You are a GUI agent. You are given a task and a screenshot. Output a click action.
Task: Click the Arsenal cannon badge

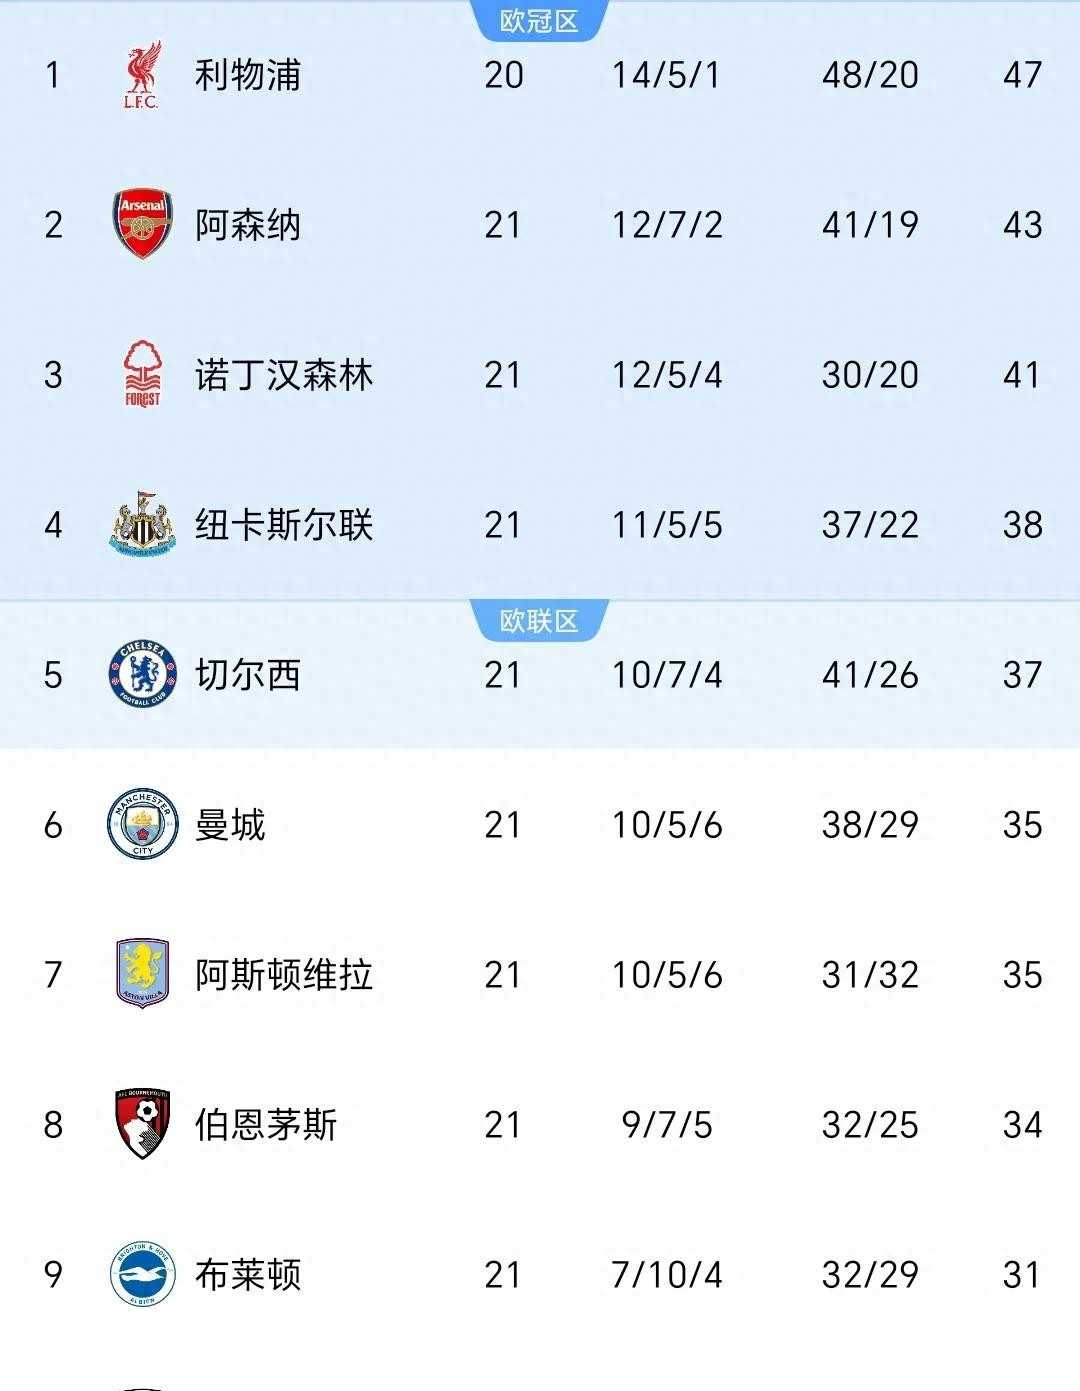[x=143, y=224]
